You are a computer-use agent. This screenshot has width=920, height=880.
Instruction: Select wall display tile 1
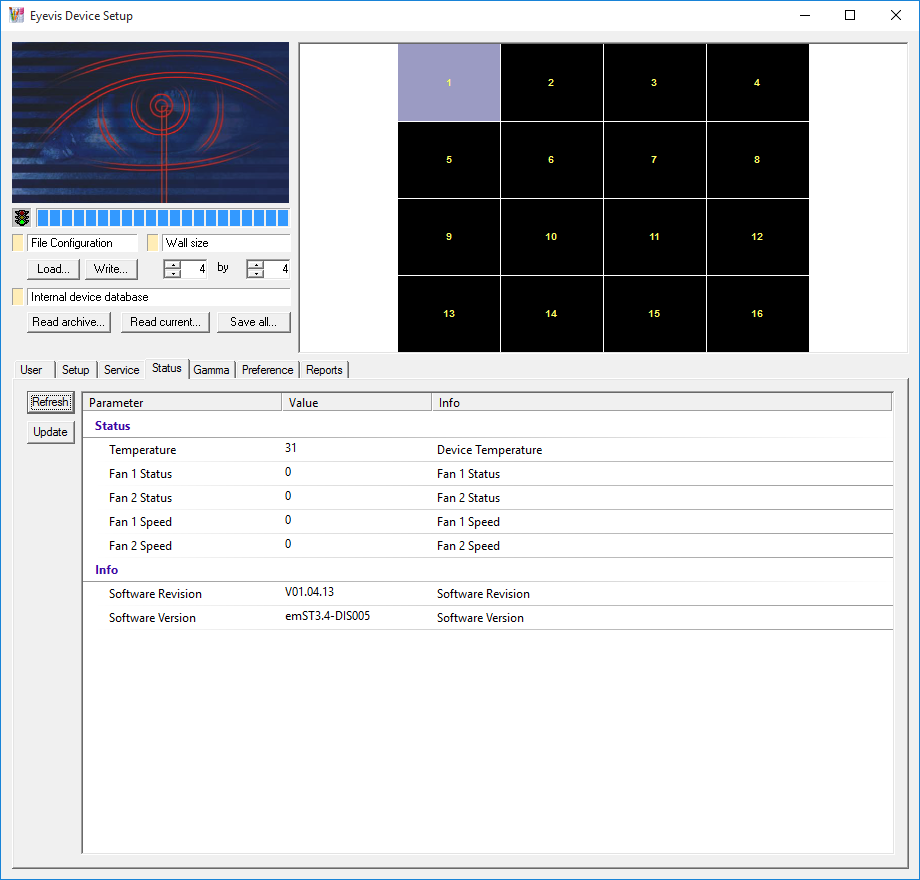pyautogui.click(x=449, y=83)
